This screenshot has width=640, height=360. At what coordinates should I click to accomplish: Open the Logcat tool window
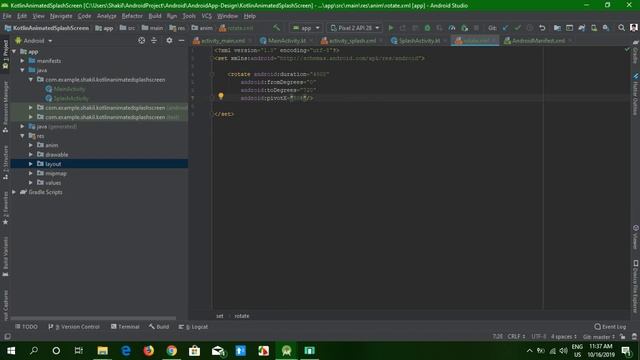193,327
